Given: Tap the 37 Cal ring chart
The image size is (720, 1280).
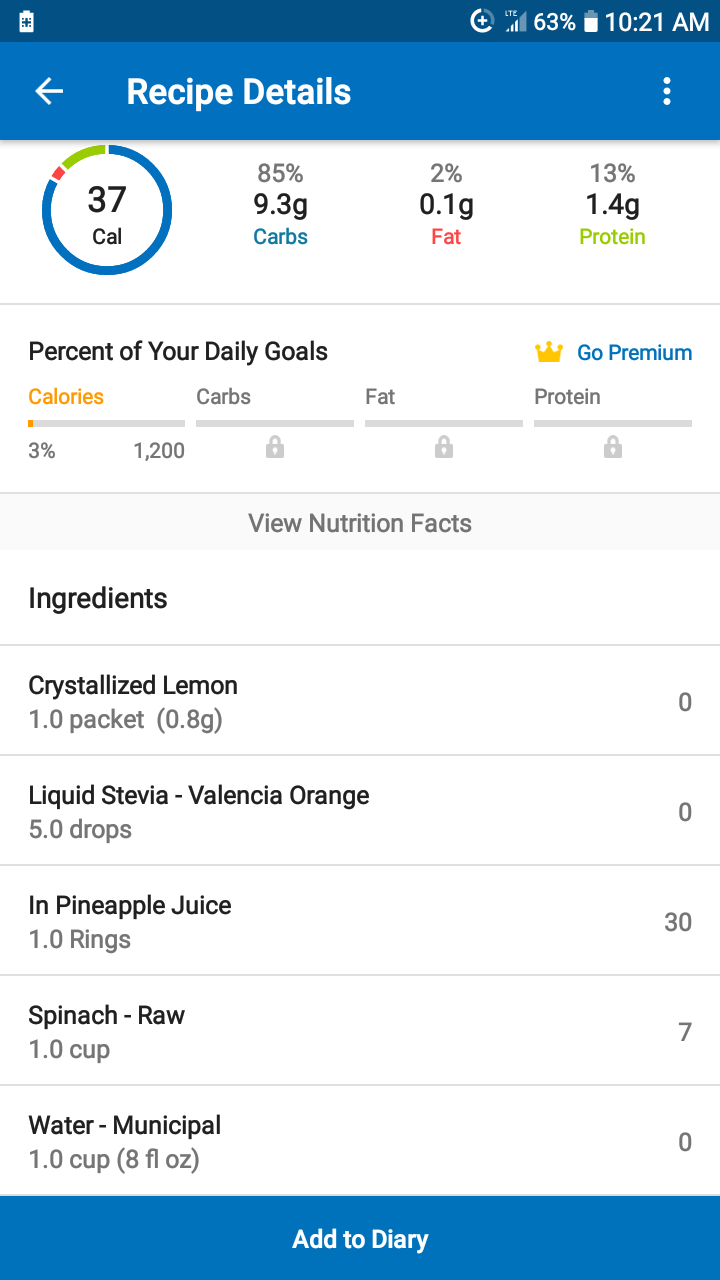Looking at the screenshot, I should (107, 210).
